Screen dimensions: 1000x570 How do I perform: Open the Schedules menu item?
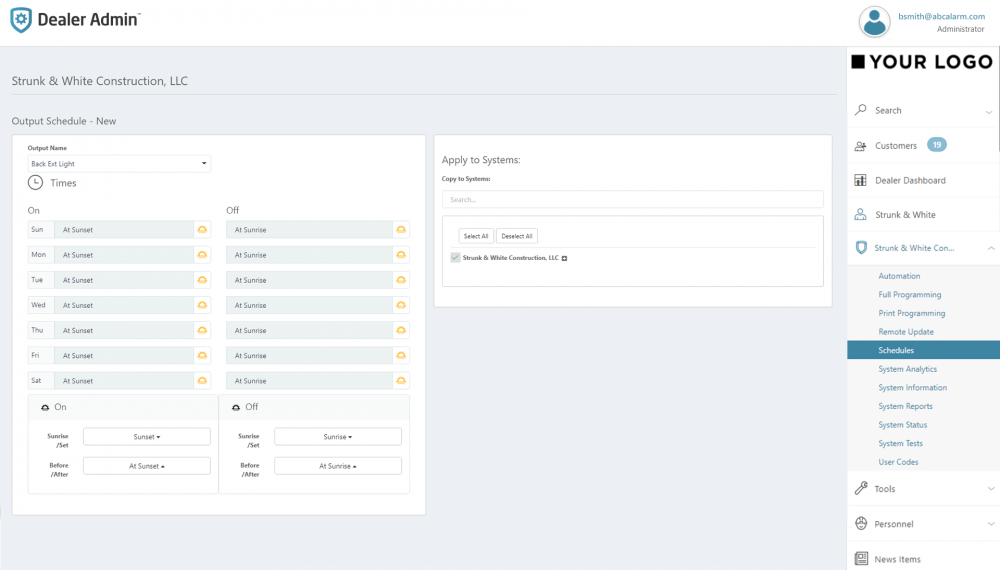[x=896, y=350]
